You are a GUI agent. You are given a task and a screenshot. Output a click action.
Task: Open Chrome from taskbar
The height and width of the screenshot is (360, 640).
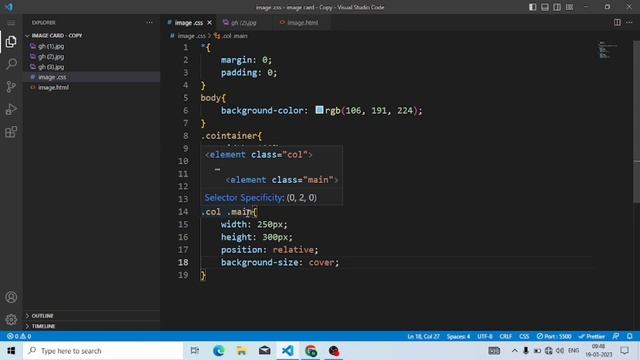click(311, 351)
